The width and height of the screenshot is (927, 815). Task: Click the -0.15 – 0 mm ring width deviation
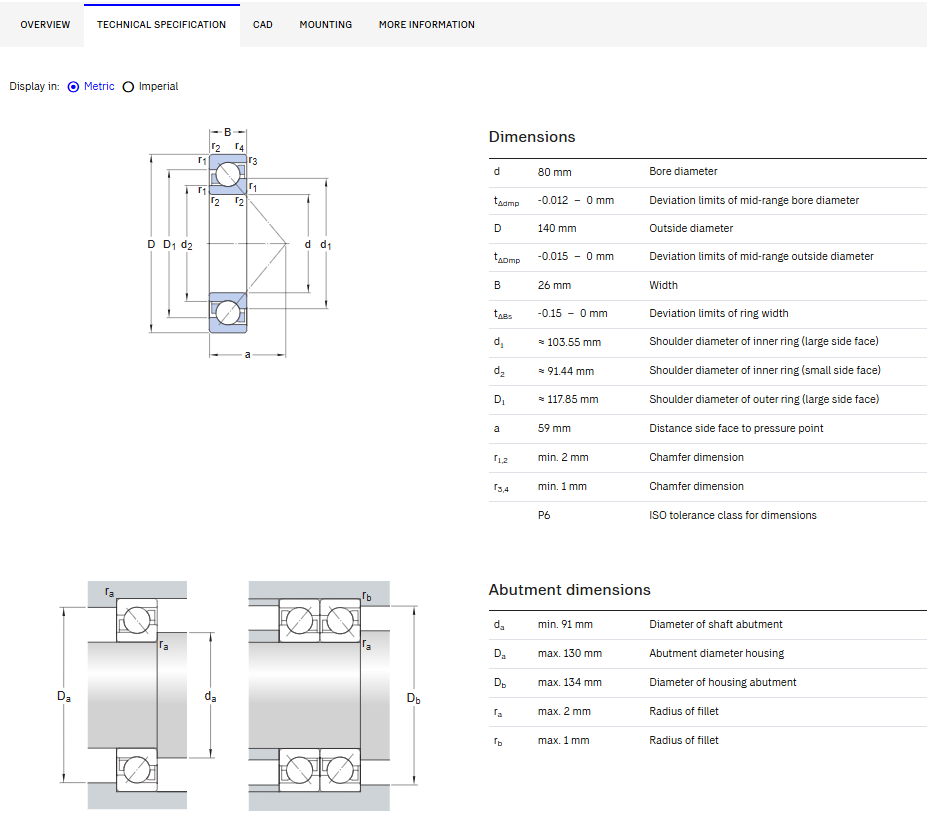[x=572, y=313]
